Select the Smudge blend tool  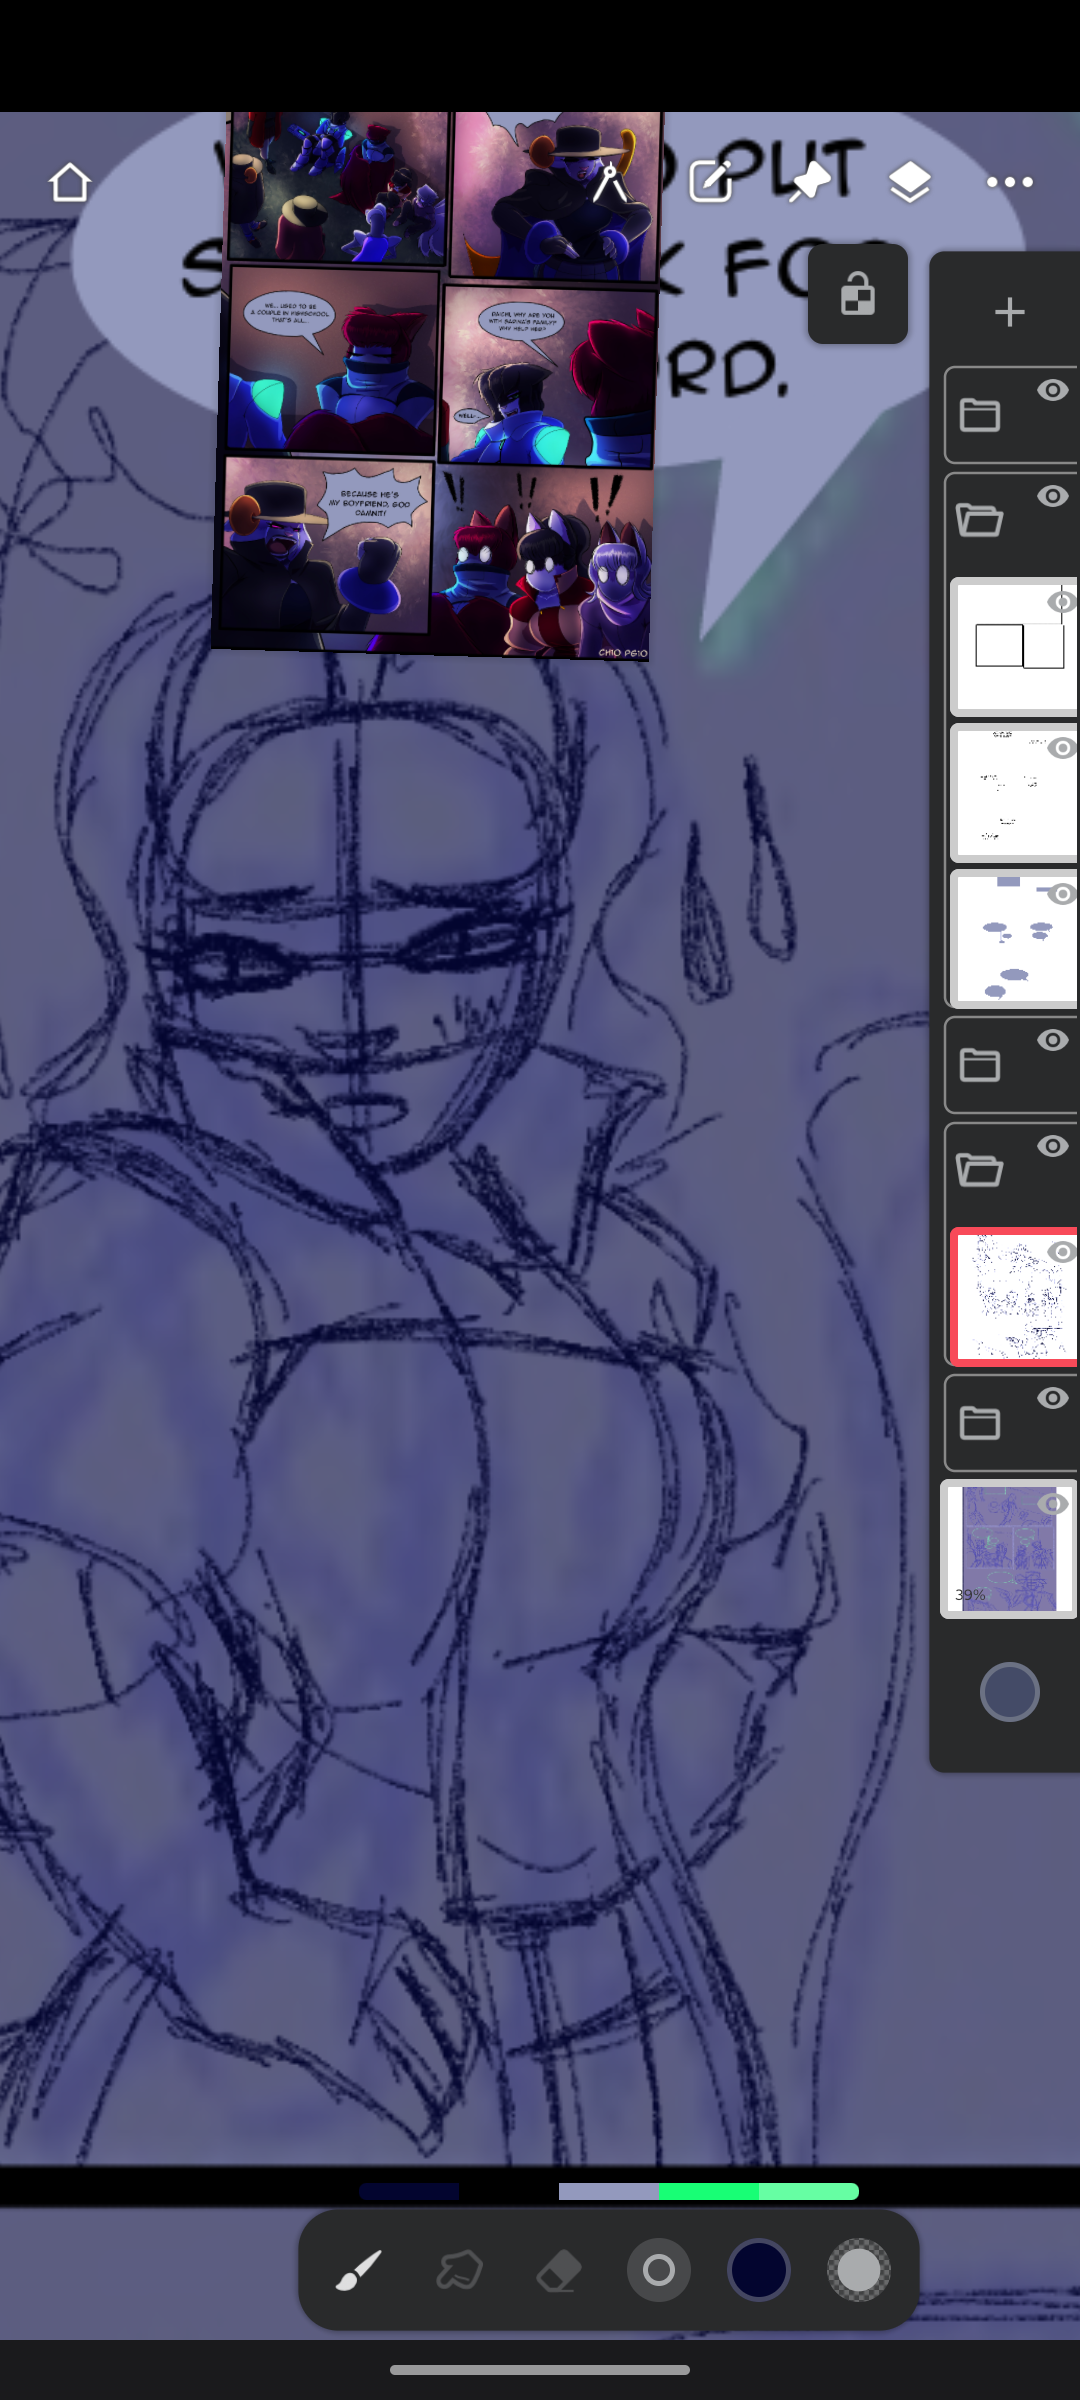click(459, 2270)
